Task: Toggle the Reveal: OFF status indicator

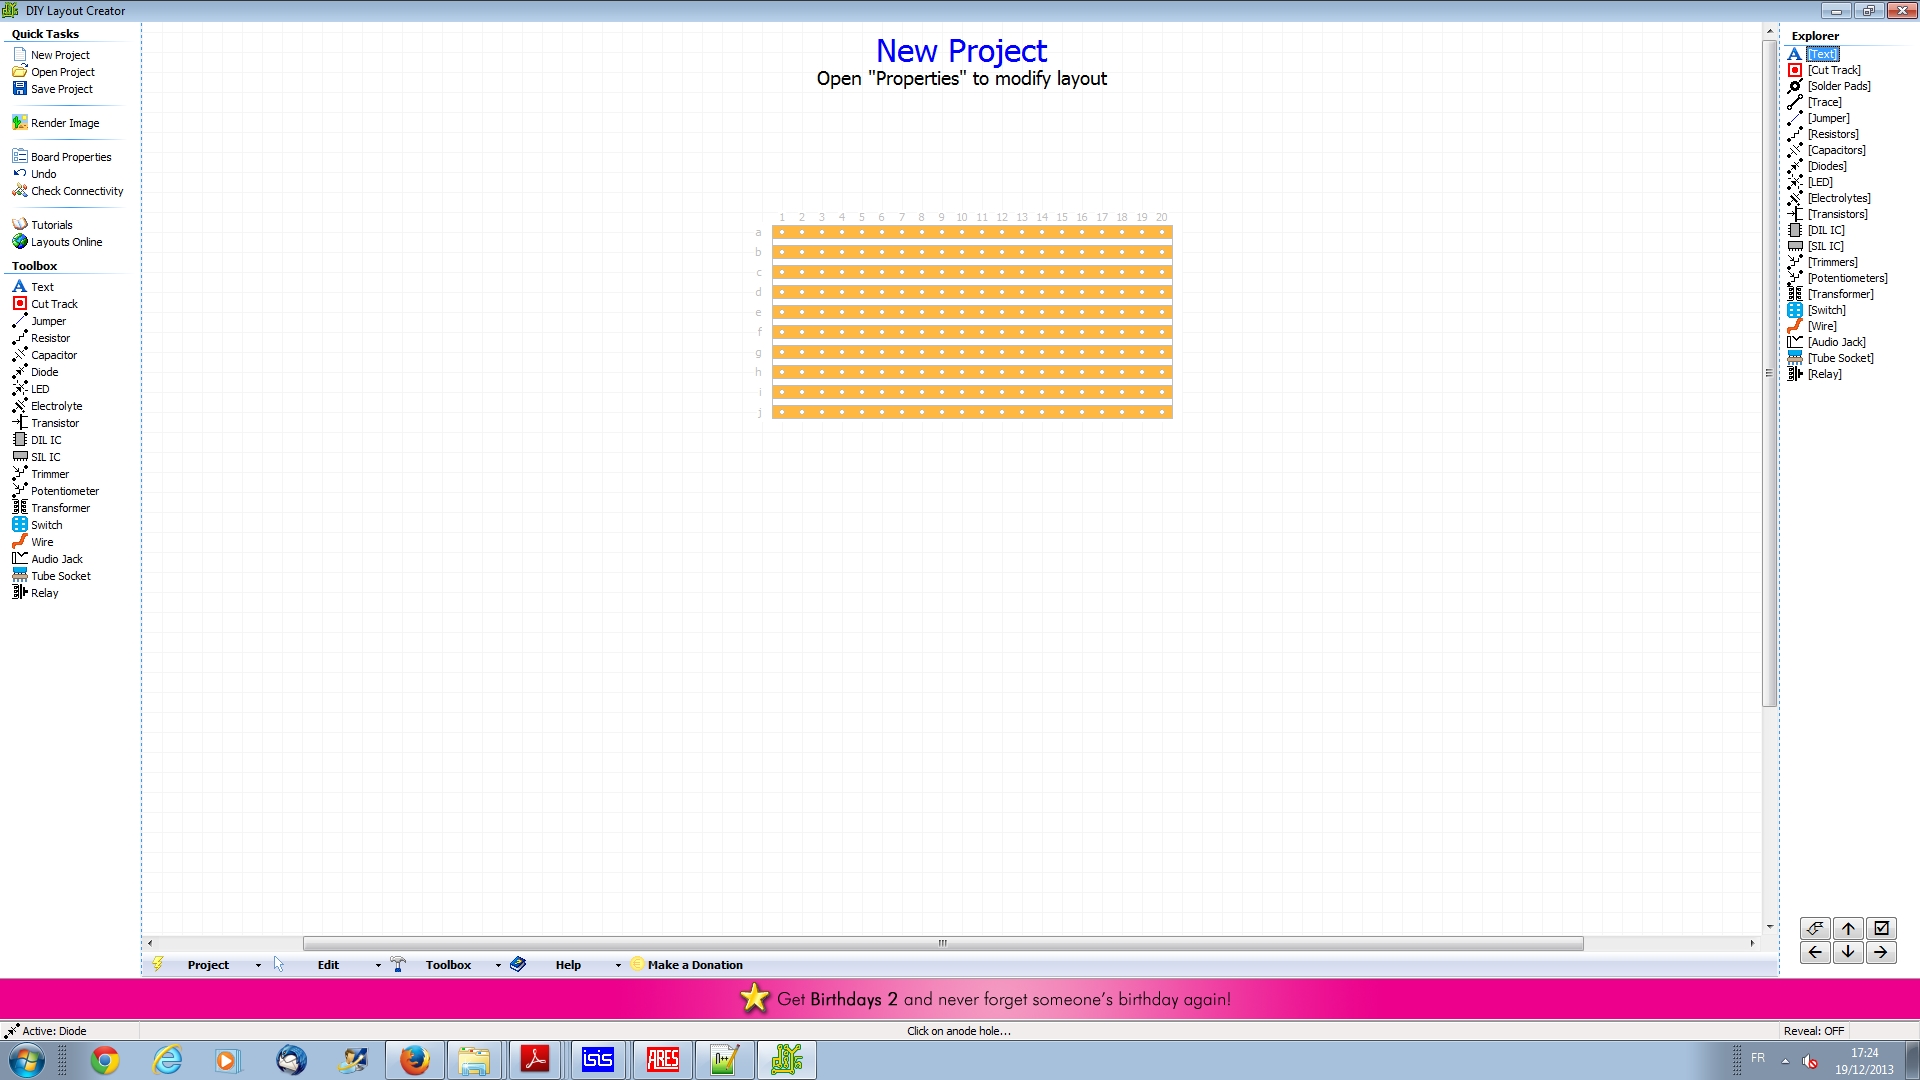Action: point(1813,1031)
